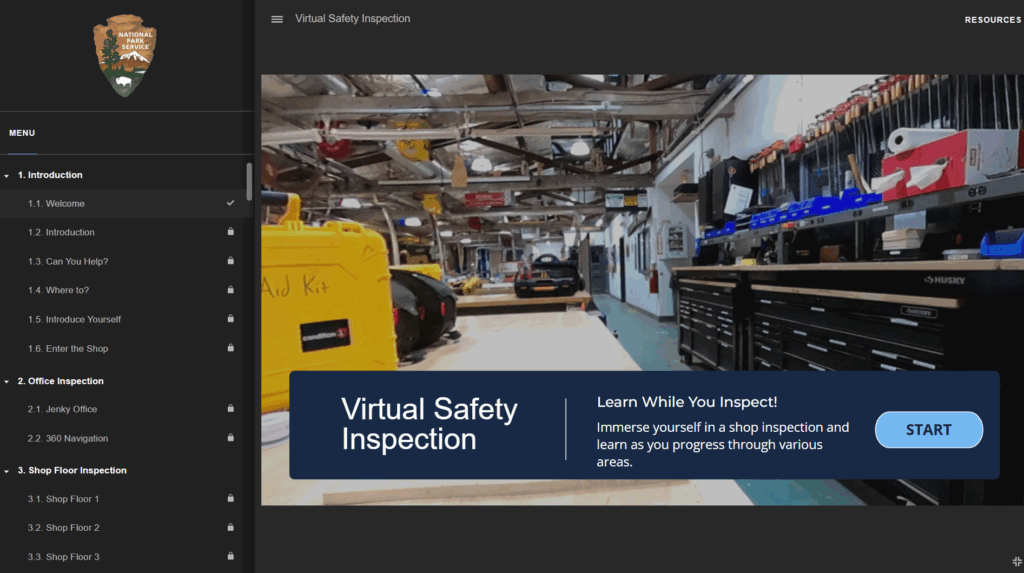This screenshot has height=573, width=1024.
Task: Click the sidebar menu scrollbar thumb
Action: tap(249, 182)
